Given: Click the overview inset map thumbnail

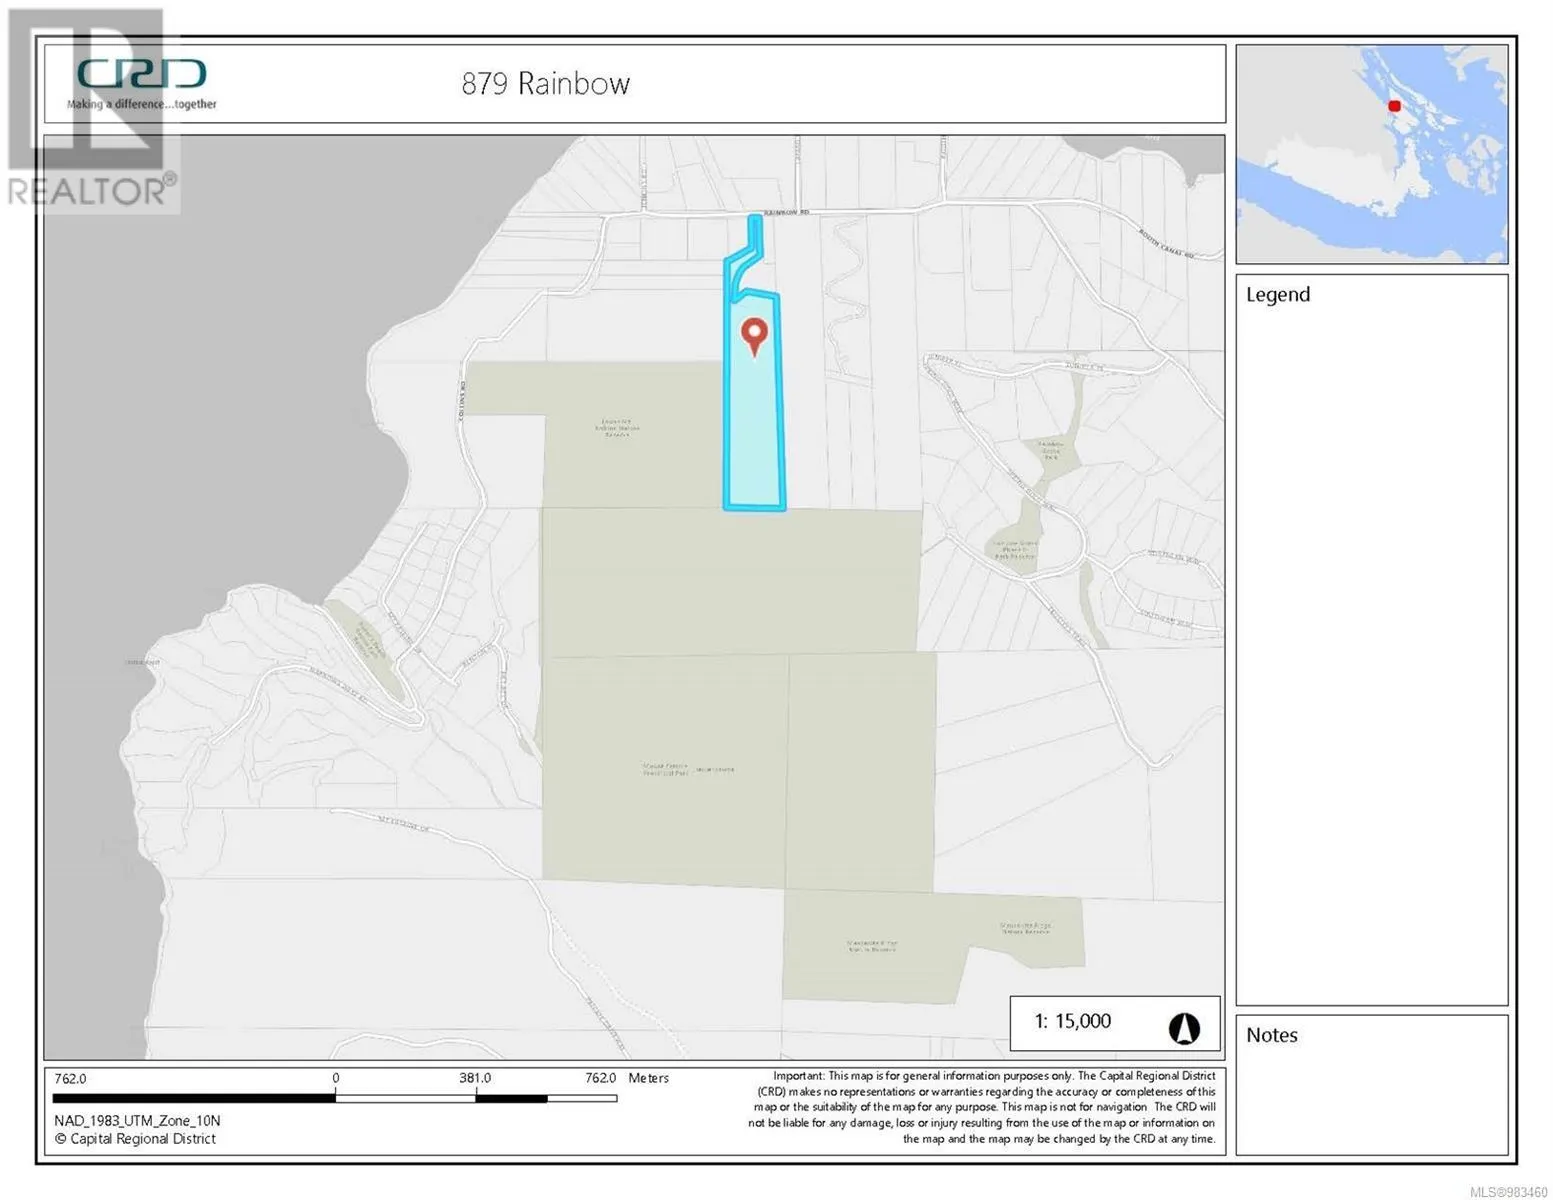Looking at the screenshot, I should [1371, 154].
